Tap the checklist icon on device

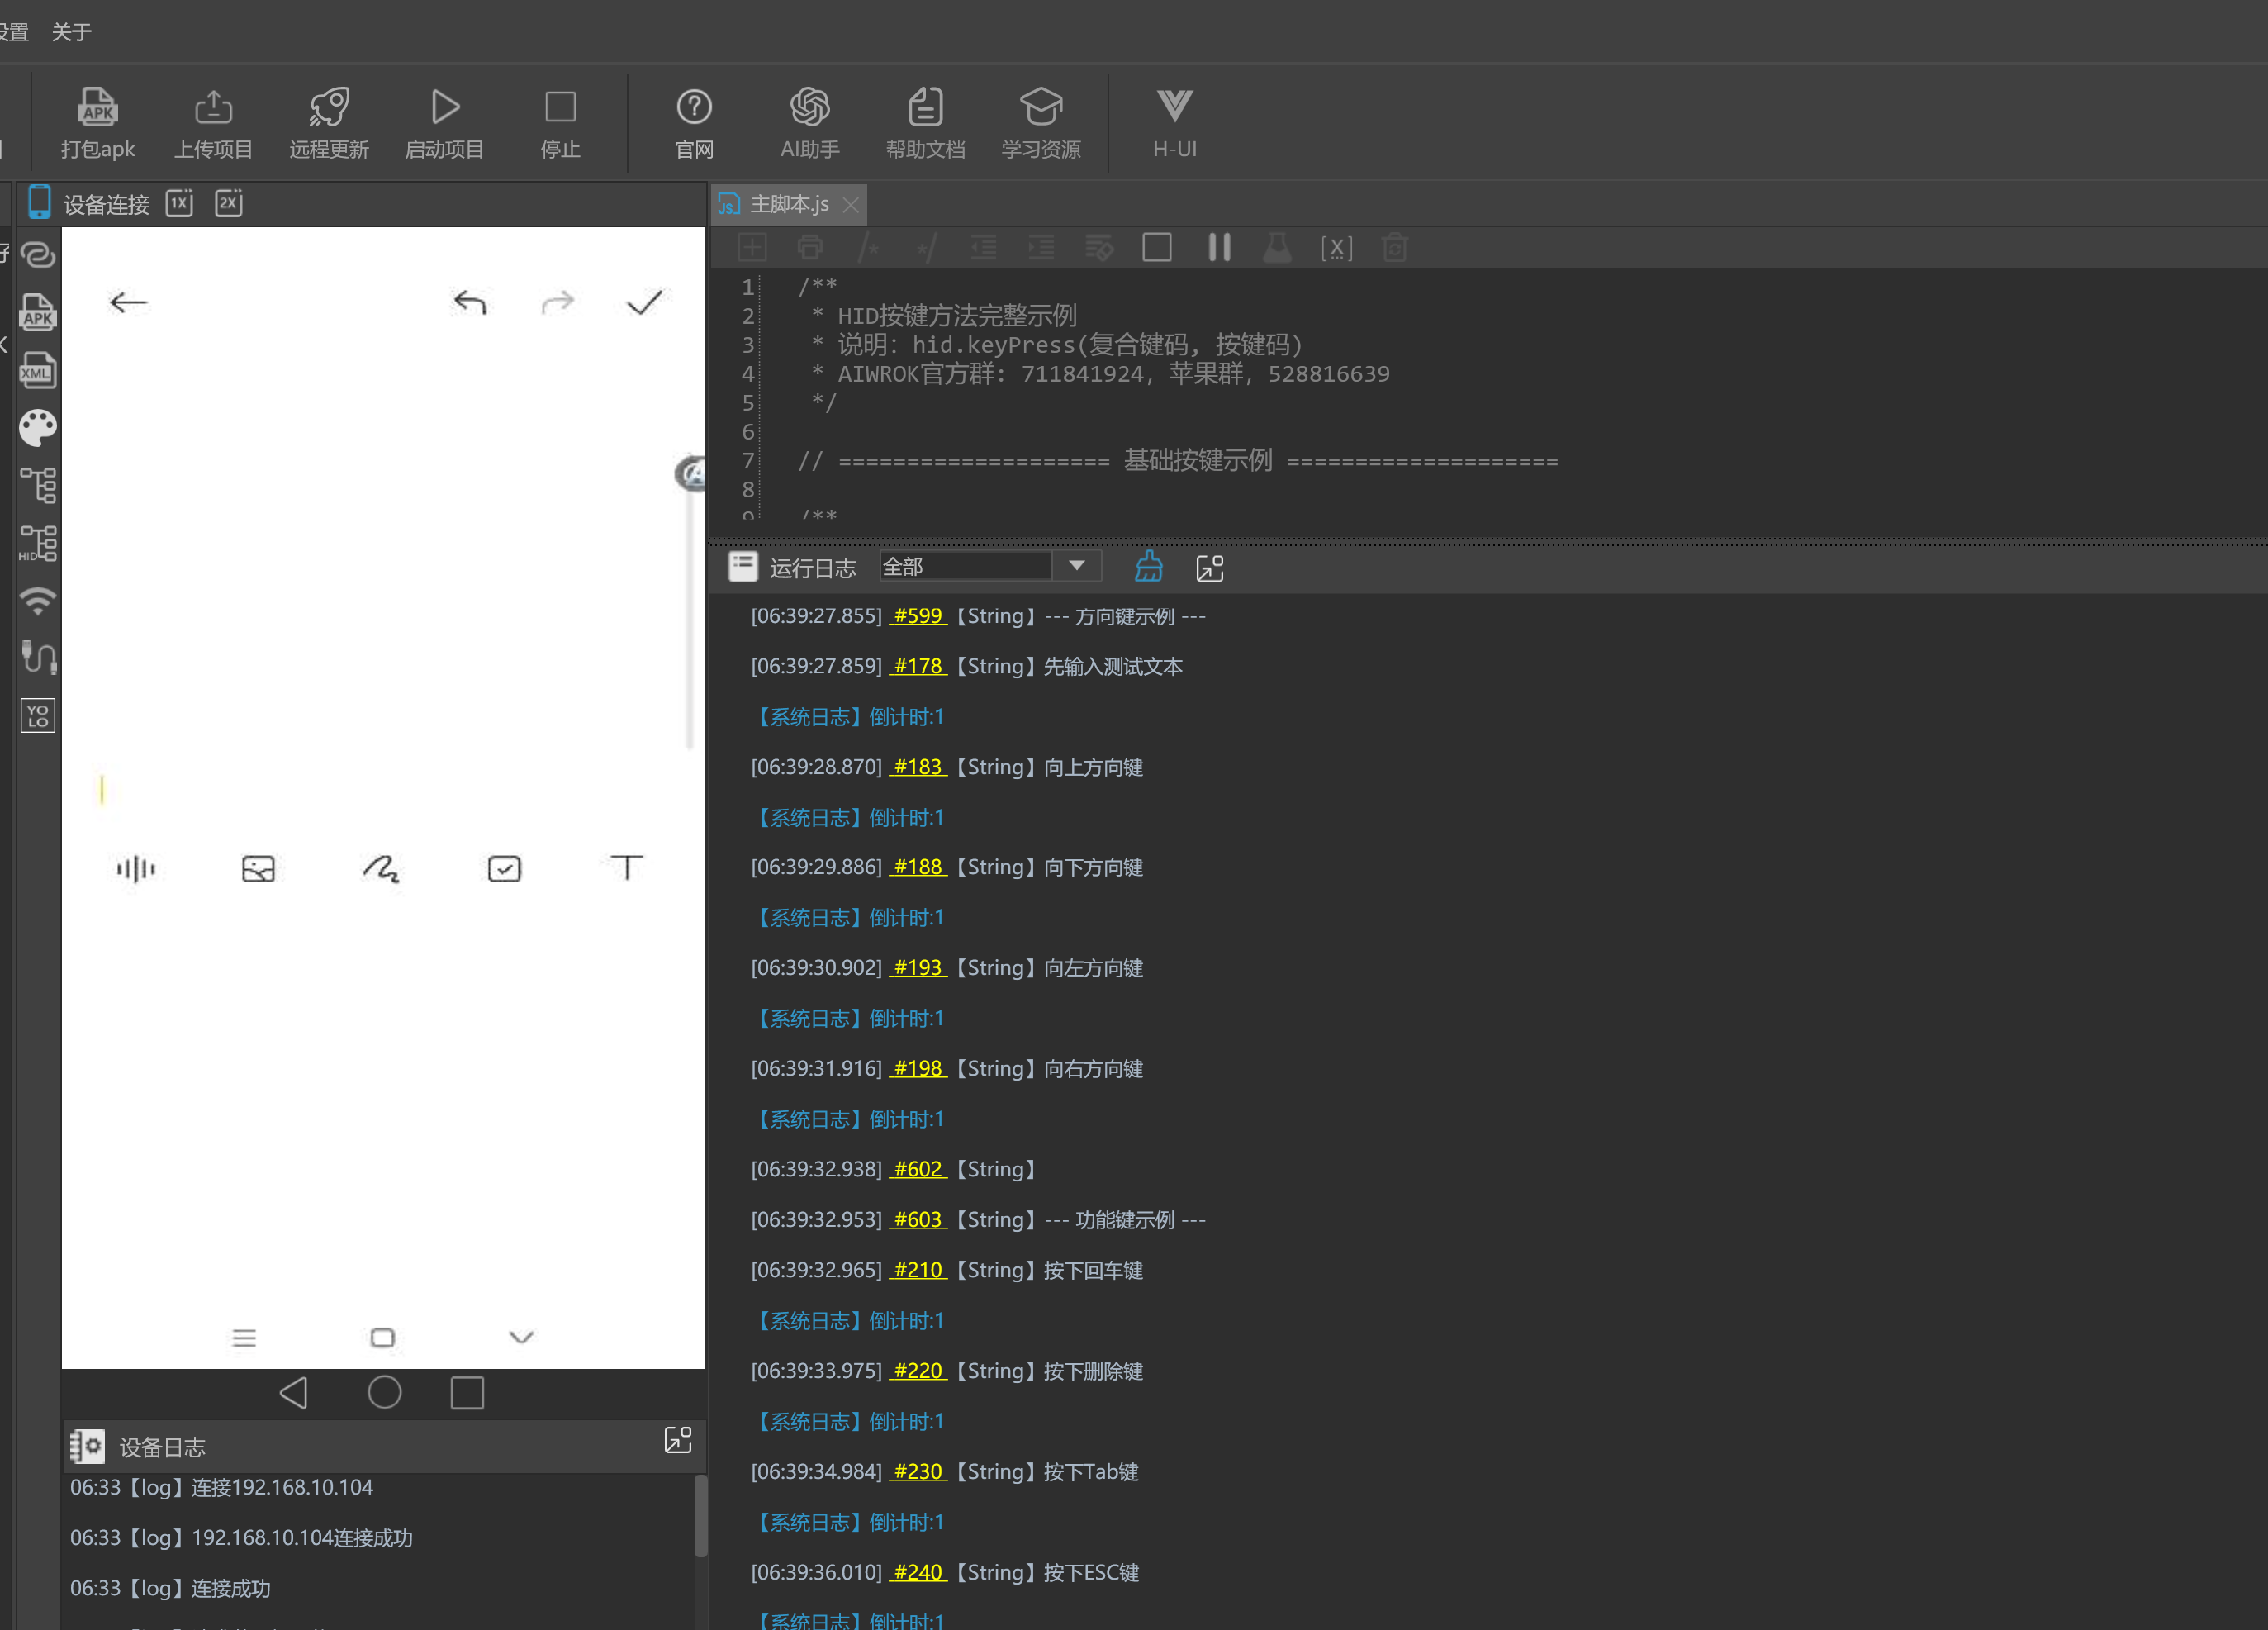click(x=504, y=869)
